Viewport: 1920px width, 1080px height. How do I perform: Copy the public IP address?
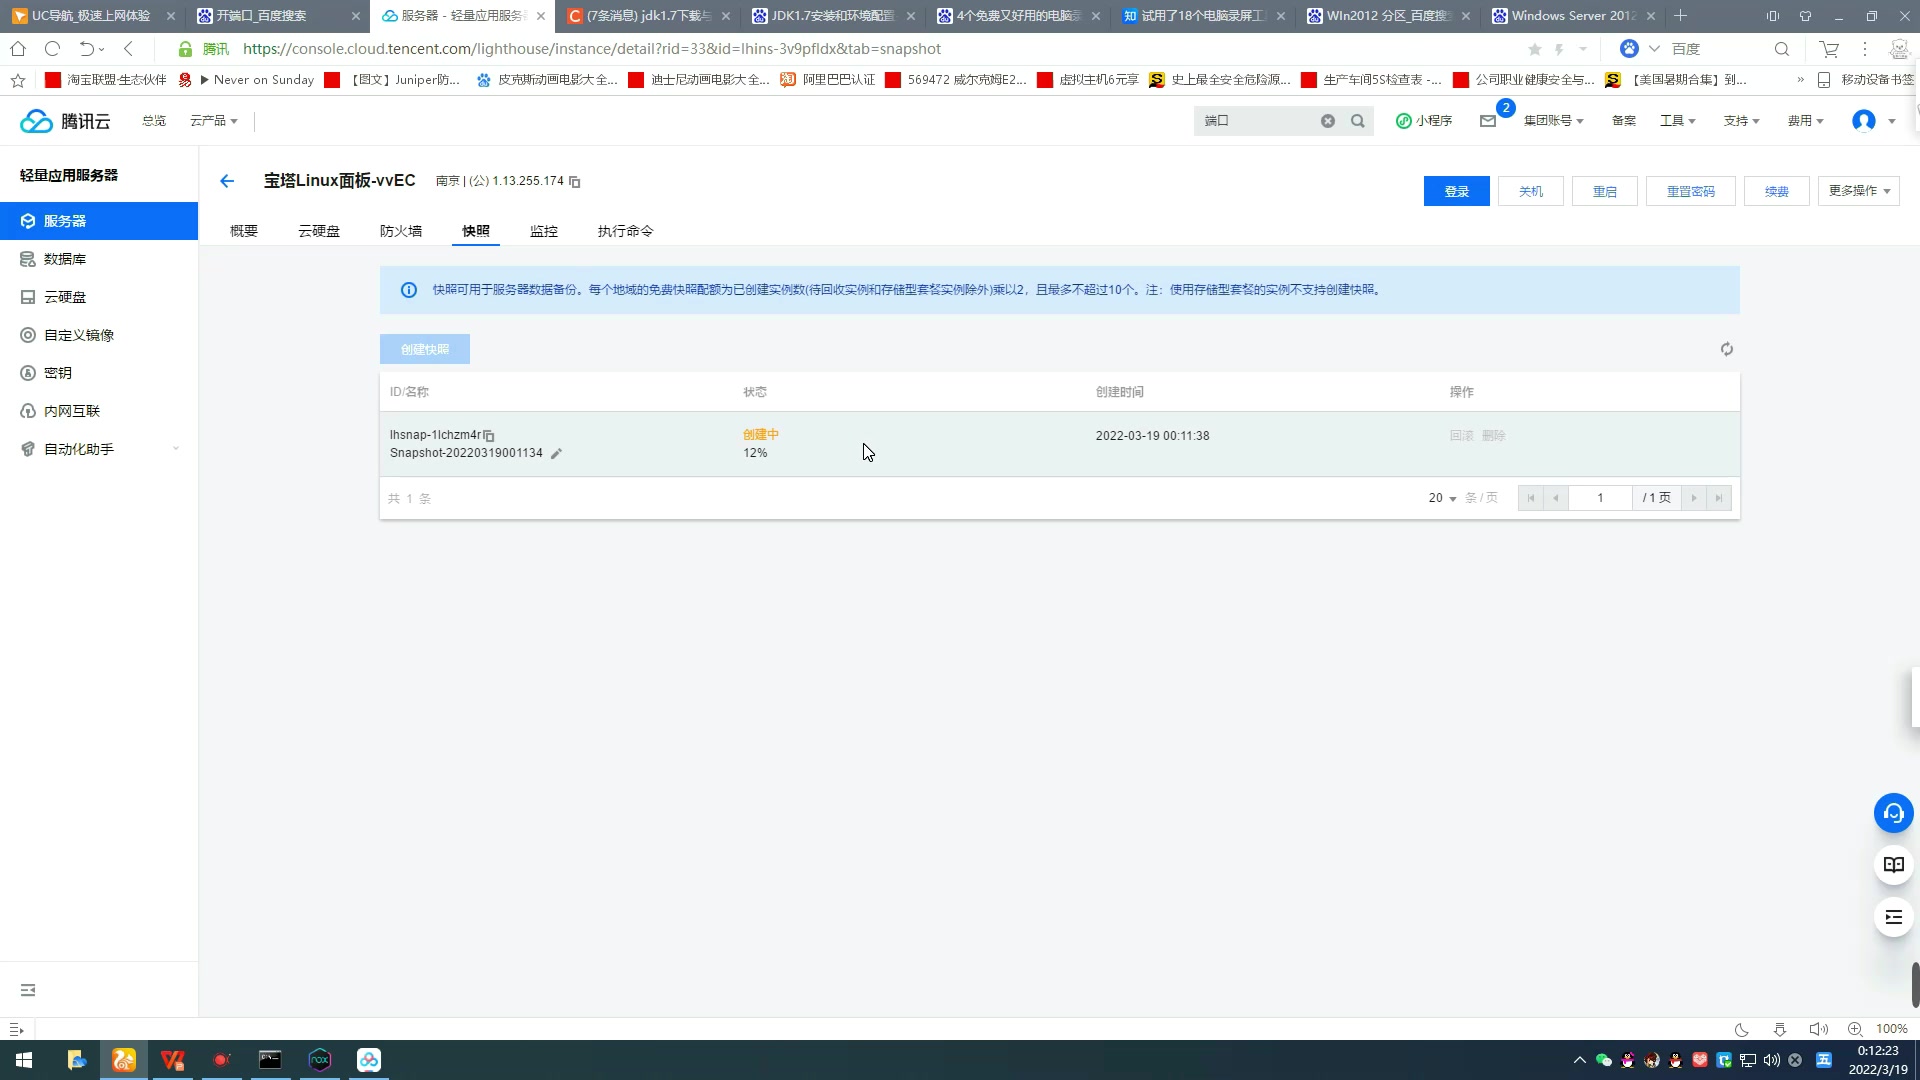pos(575,182)
